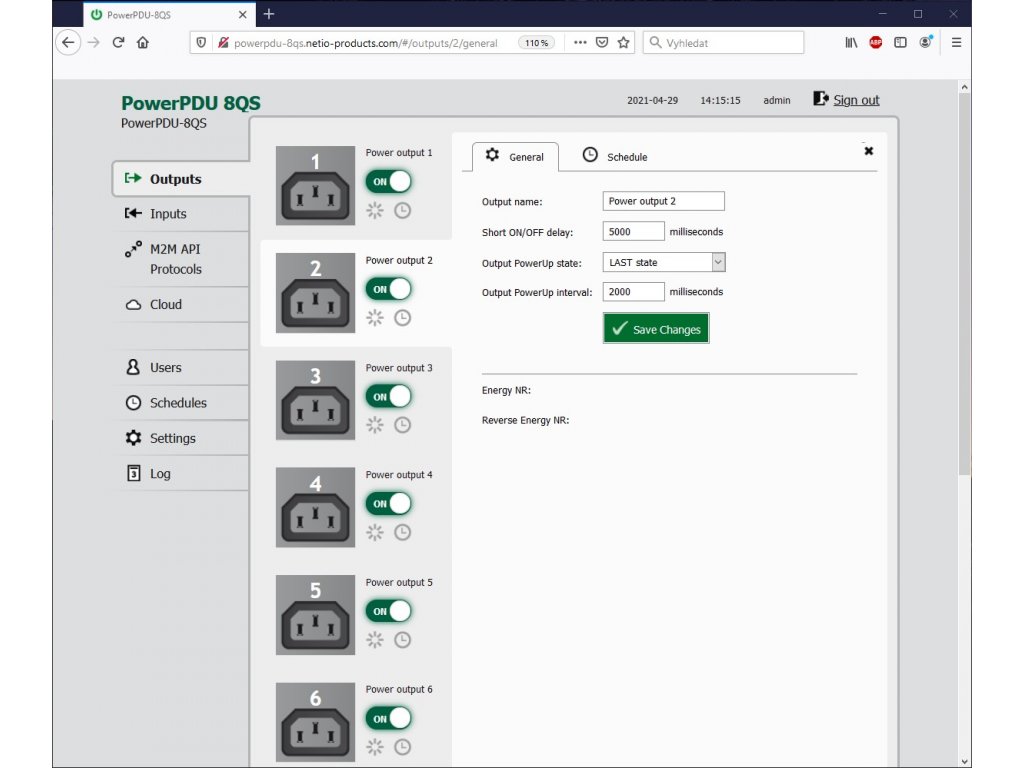1024x768 pixels.
Task: Go back with the browser back arrow
Action: coord(68,42)
